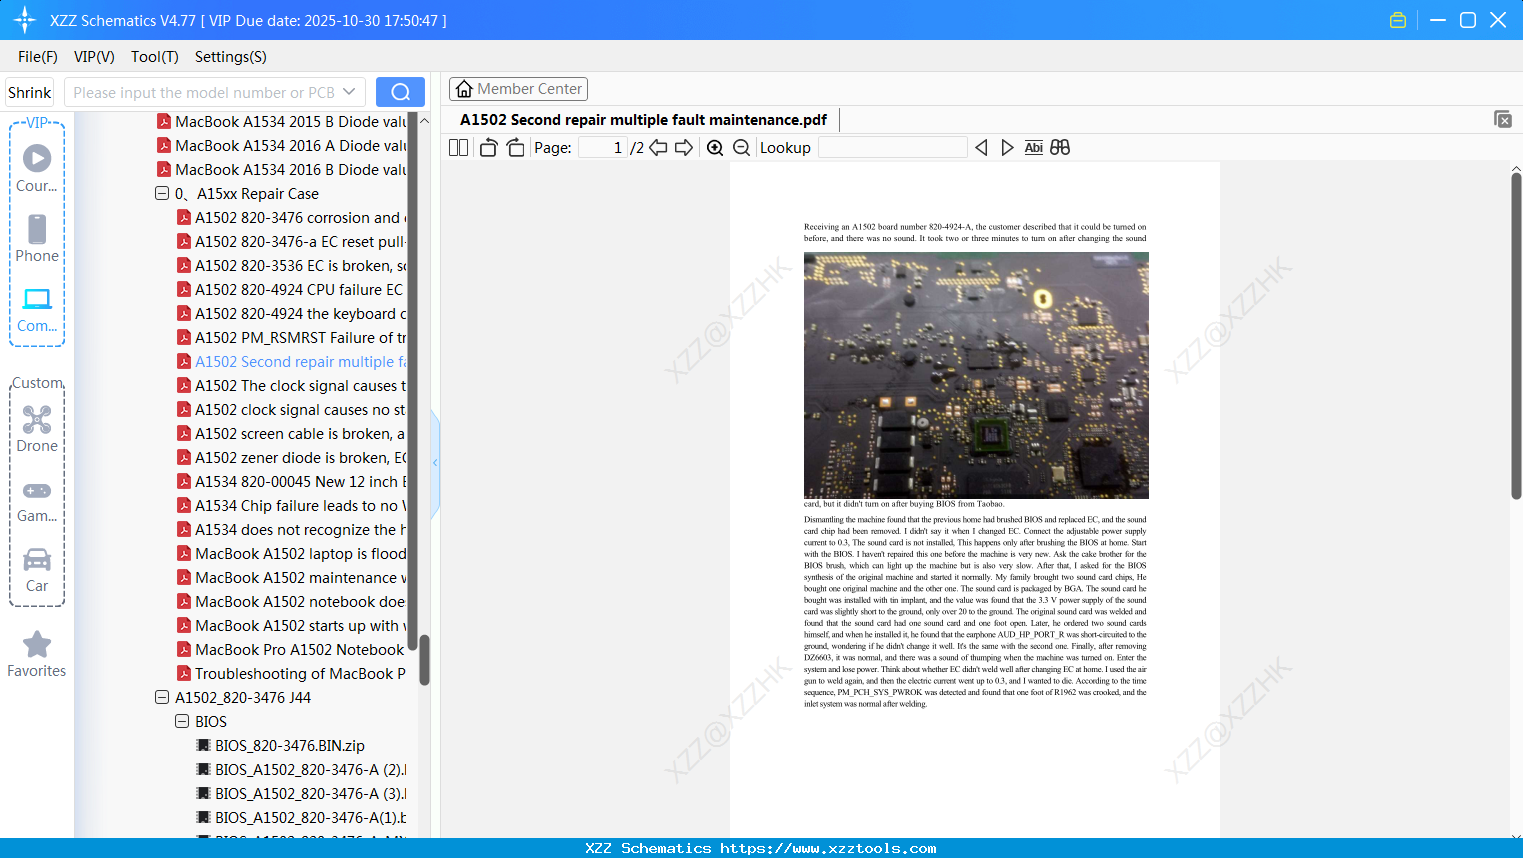Open MacBook Pro A1502 Notebook file
This screenshot has width=1523, height=858.
292,650
